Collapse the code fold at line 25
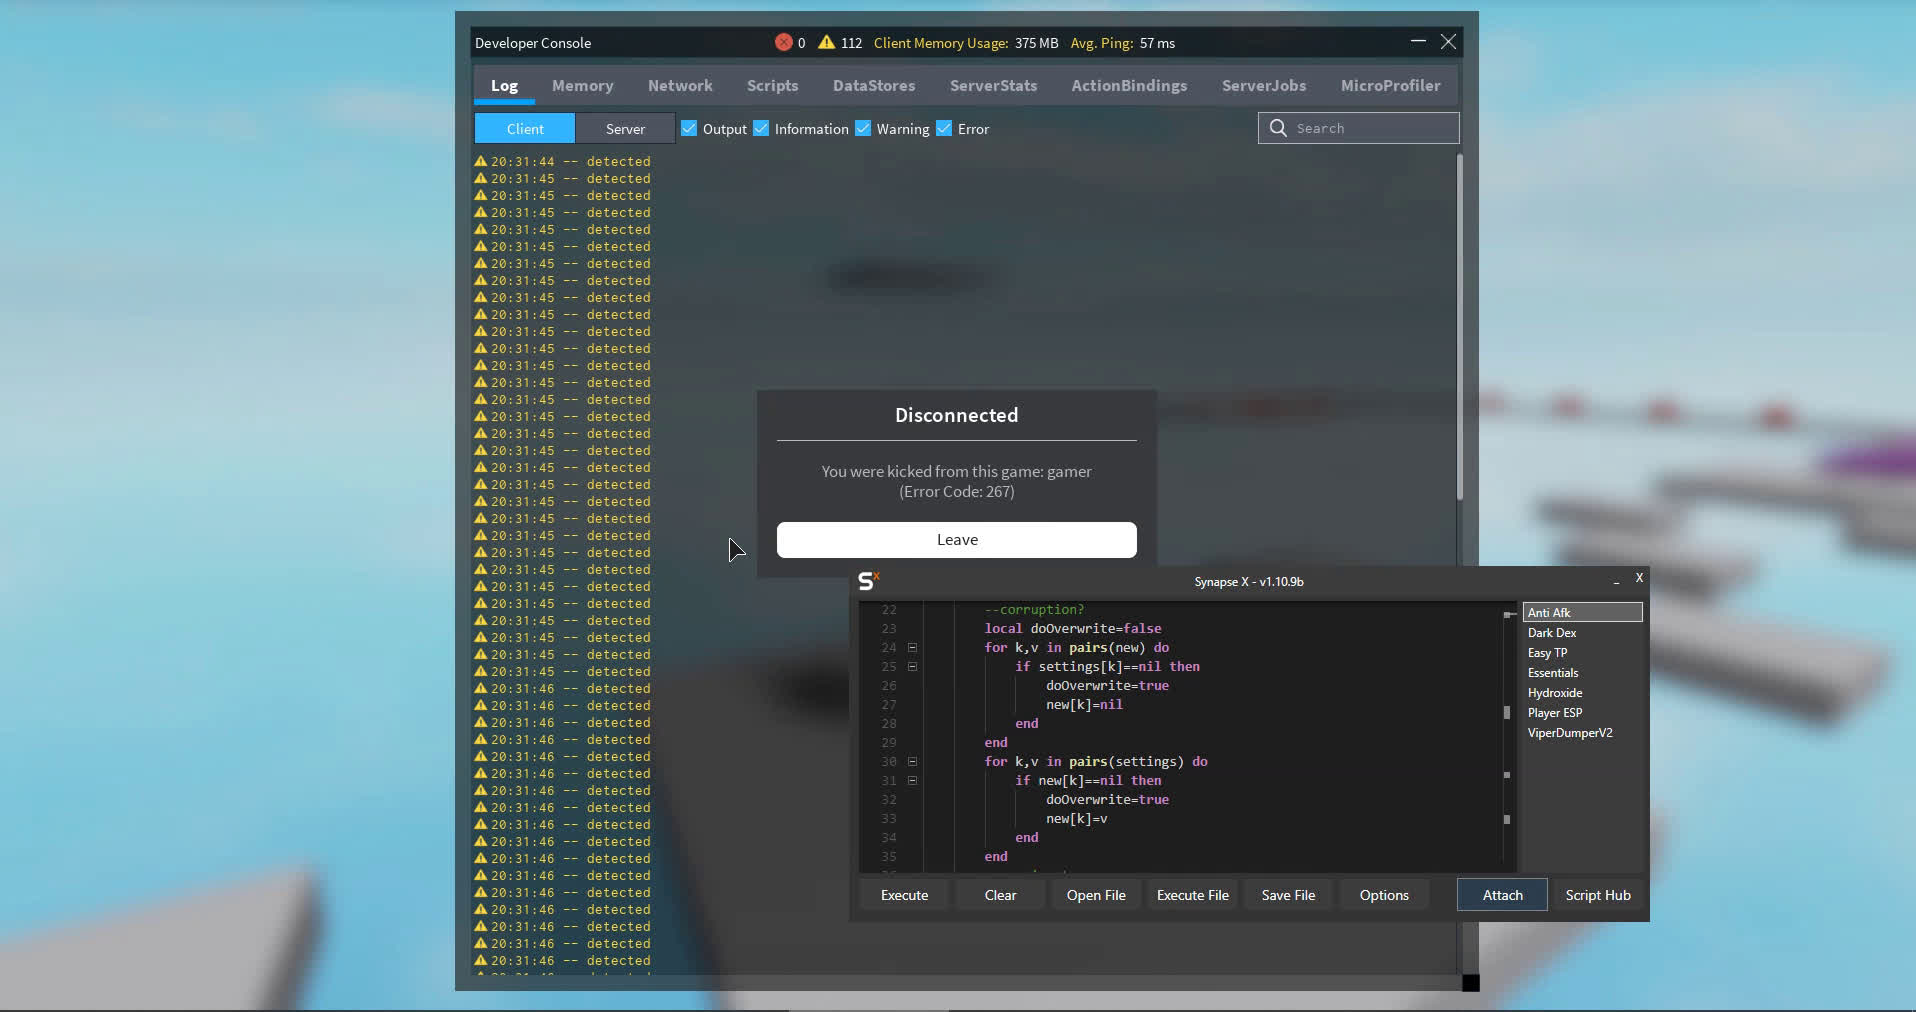 point(912,667)
